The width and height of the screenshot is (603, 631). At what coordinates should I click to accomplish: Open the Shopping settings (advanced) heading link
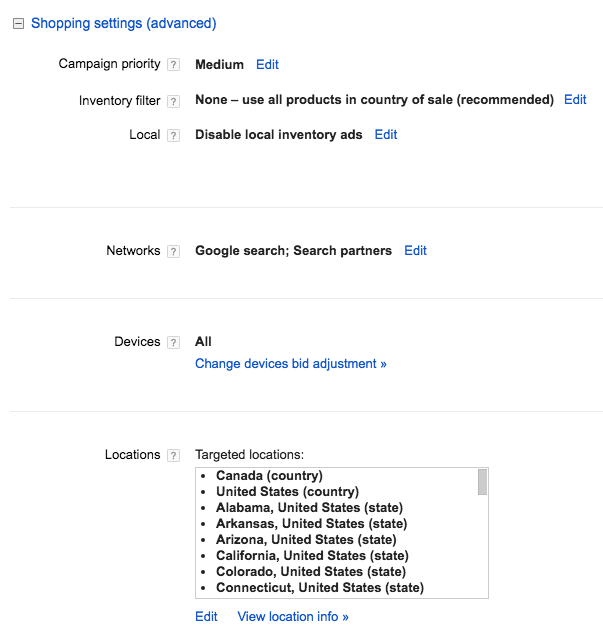tap(124, 23)
